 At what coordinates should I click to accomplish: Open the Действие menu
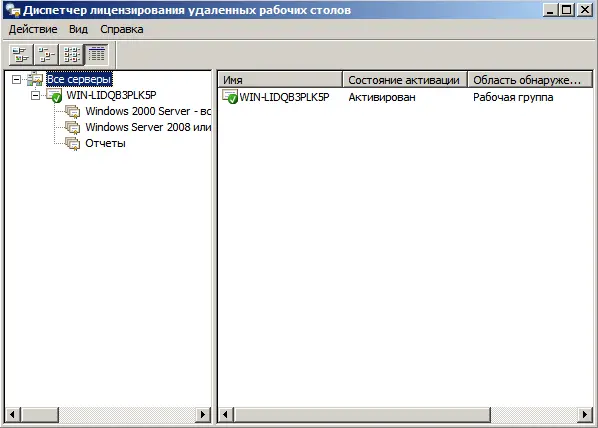[33, 29]
